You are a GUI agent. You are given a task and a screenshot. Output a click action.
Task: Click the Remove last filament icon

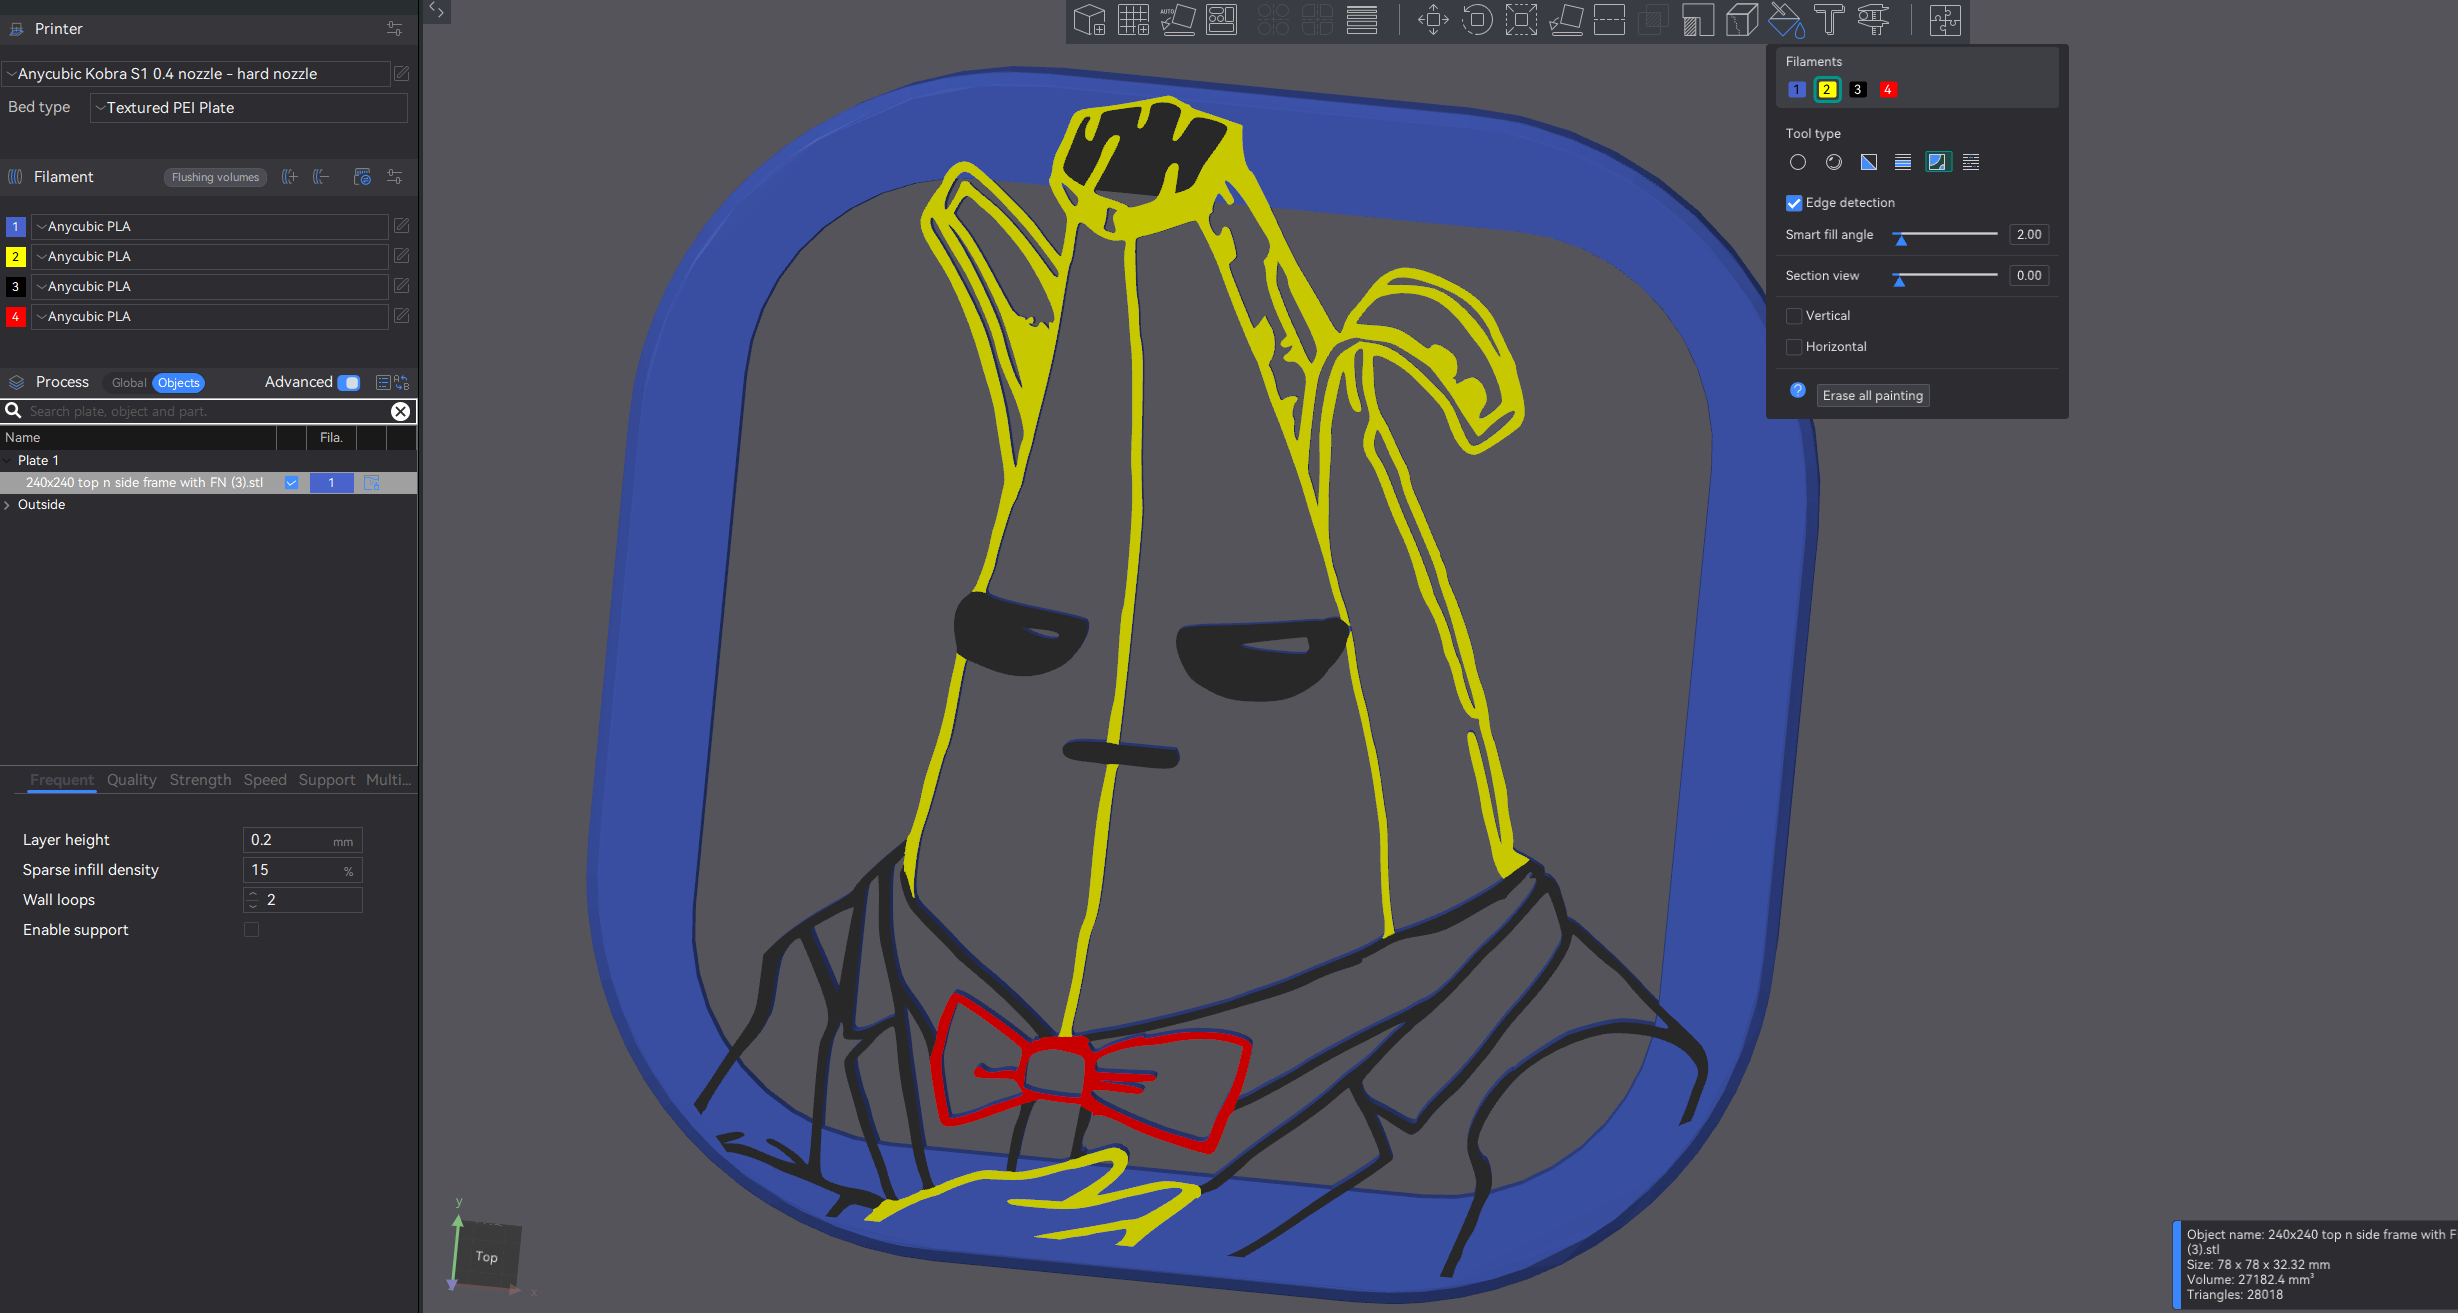click(321, 177)
